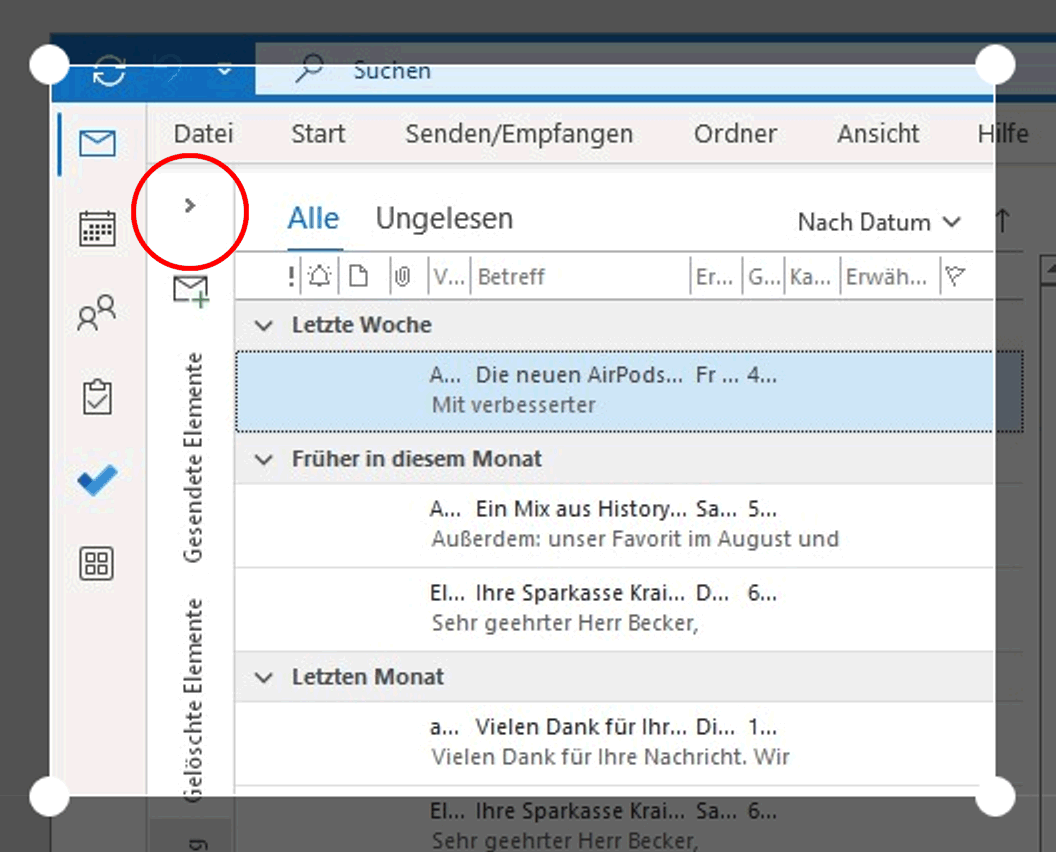Open the Senden/Empfangen tab

[x=519, y=134]
